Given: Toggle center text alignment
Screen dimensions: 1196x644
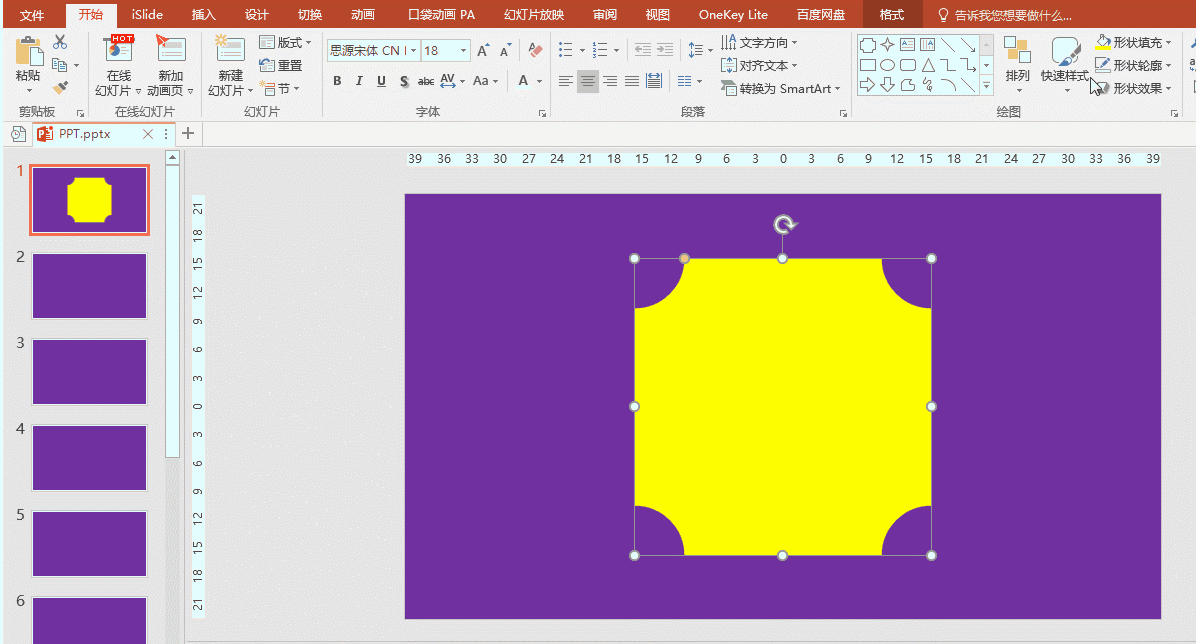Looking at the screenshot, I should (588, 81).
